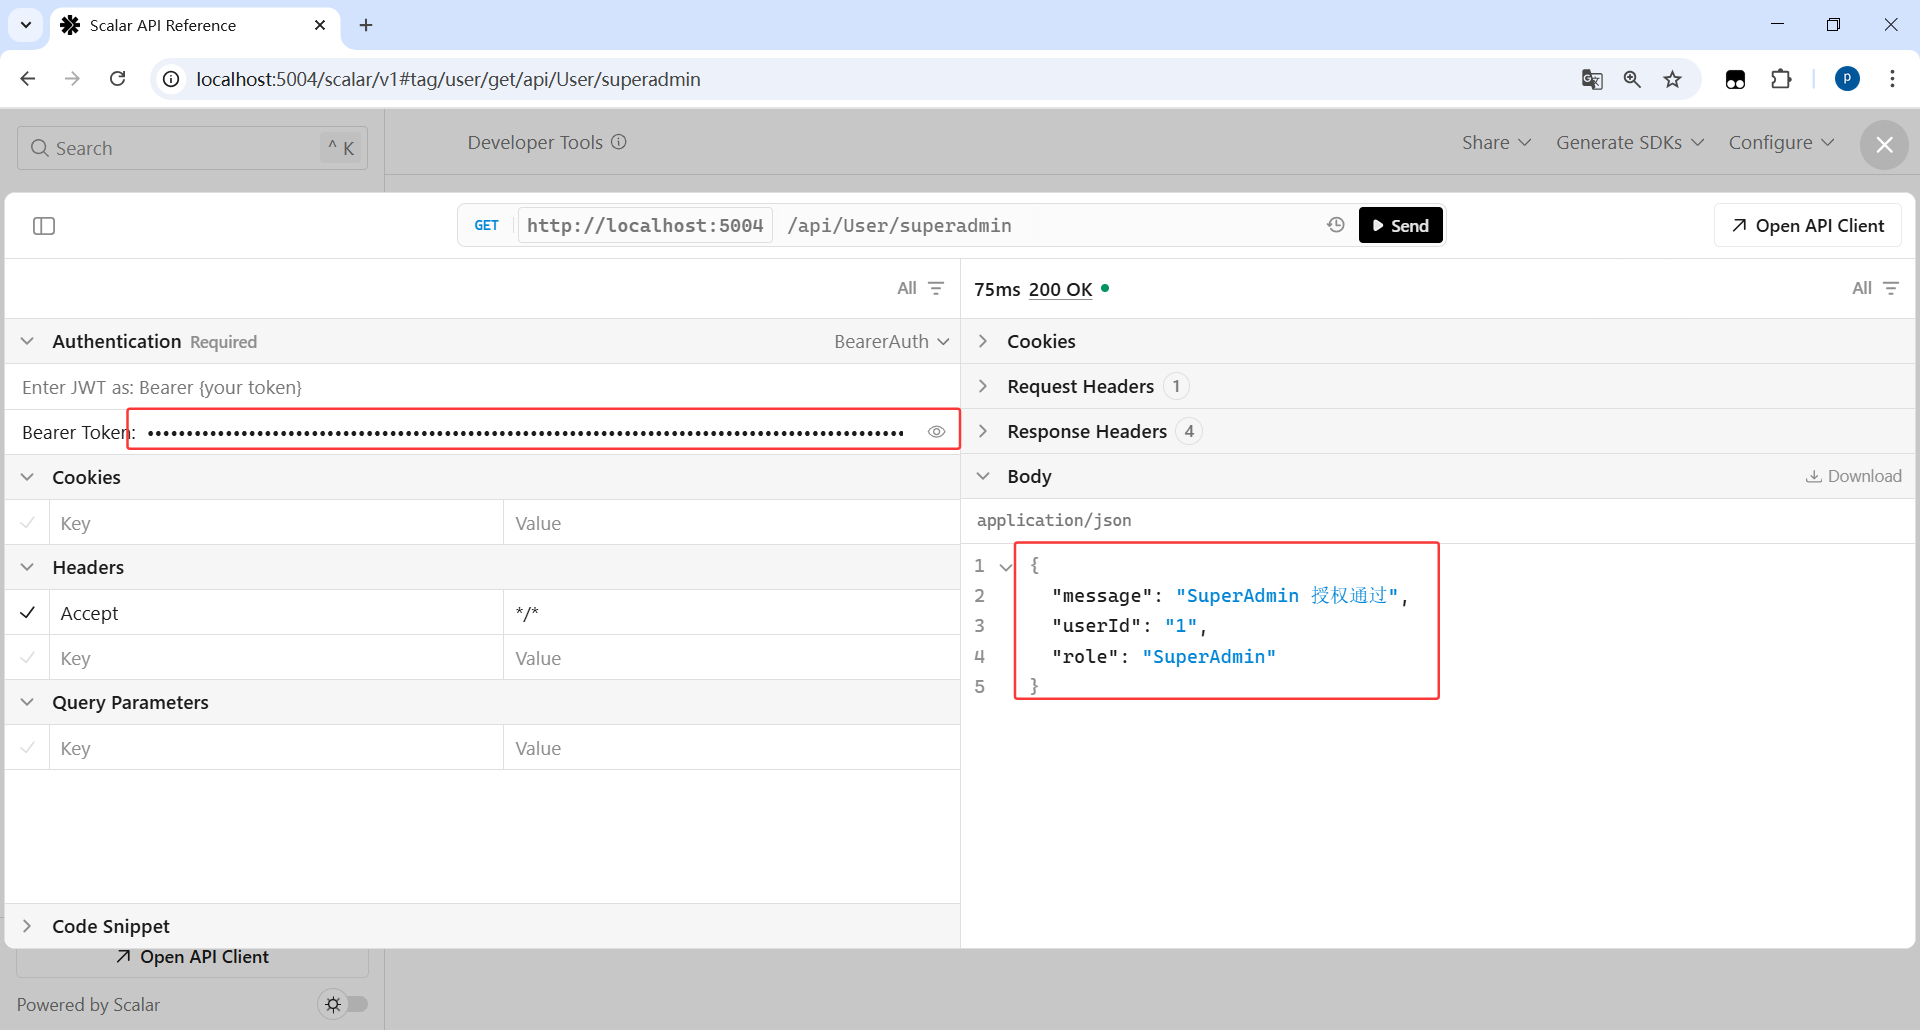Screen dimensions: 1920x1030
Task: Open the Share menu
Action: click(x=1496, y=142)
